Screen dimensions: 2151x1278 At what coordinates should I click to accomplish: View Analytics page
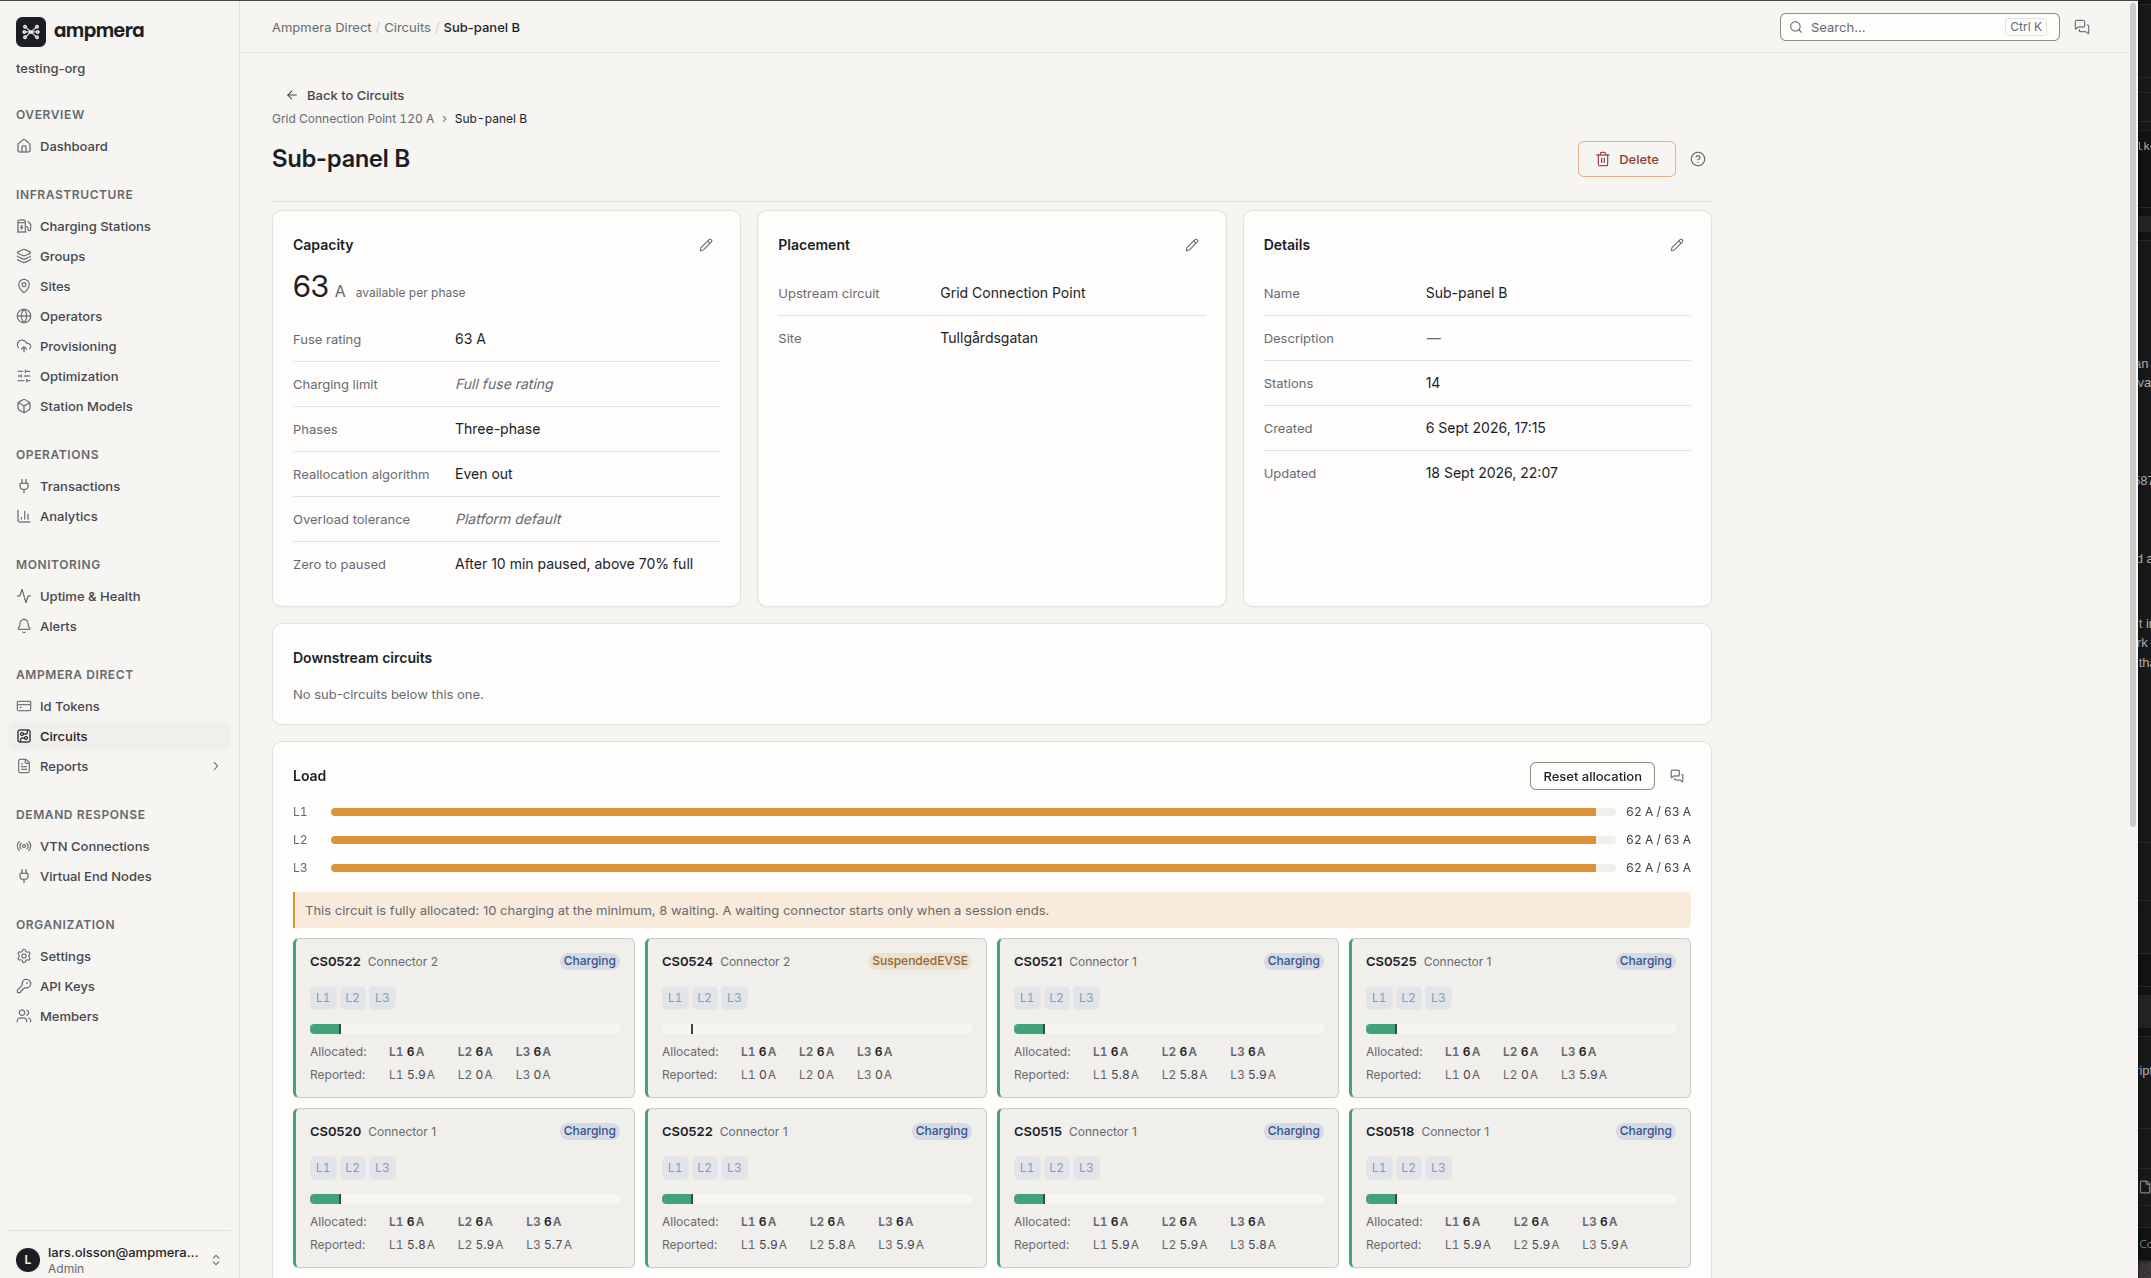(x=119, y=516)
